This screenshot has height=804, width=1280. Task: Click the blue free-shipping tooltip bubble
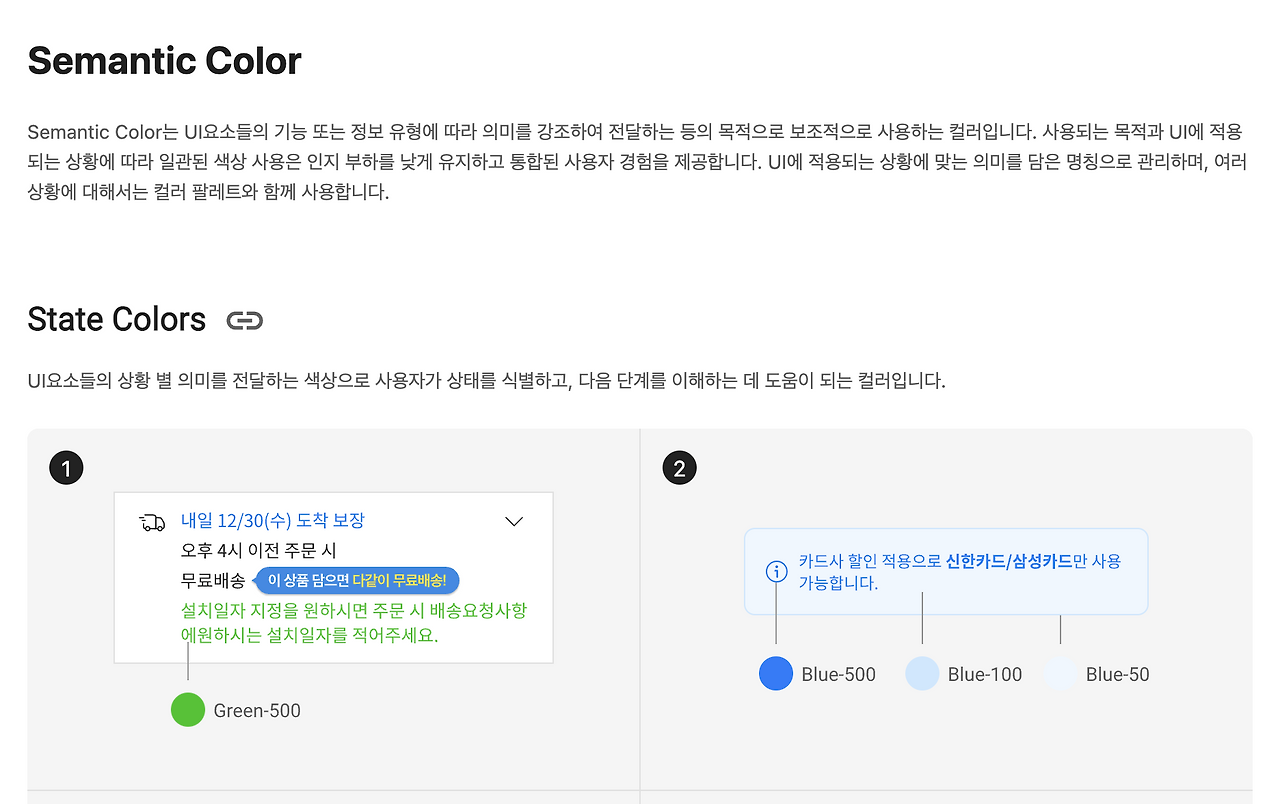pyautogui.click(x=358, y=581)
